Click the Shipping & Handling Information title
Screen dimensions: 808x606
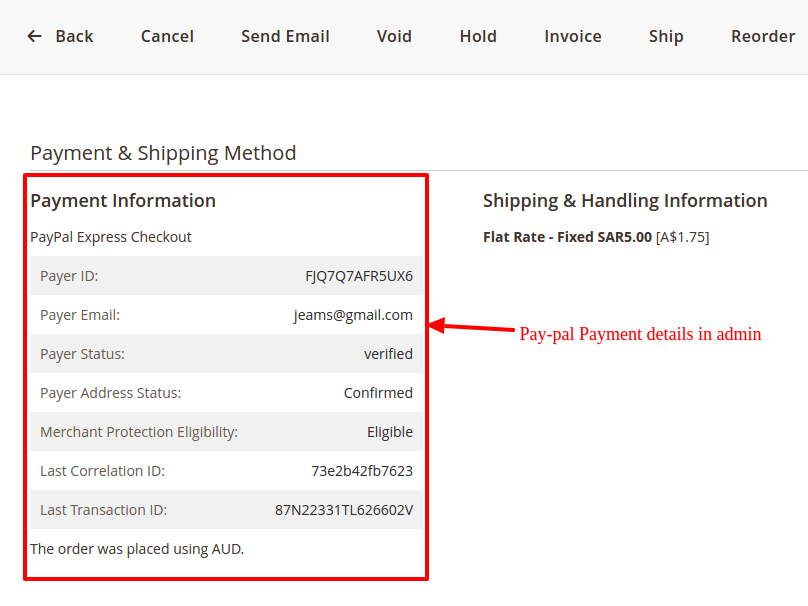(x=625, y=201)
